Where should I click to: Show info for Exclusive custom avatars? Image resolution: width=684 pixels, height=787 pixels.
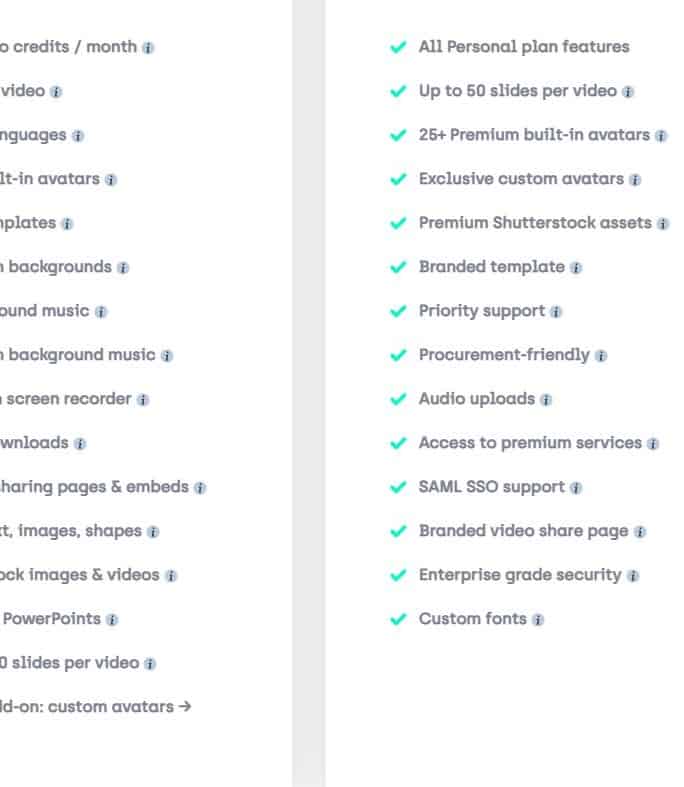click(635, 180)
